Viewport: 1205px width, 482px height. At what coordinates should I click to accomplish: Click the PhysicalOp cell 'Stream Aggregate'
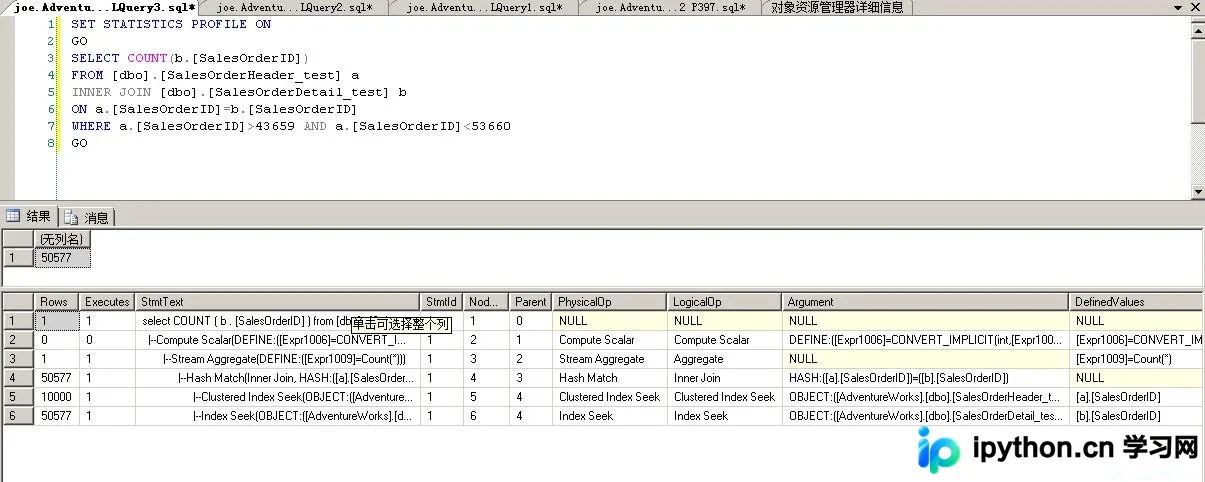point(609,359)
